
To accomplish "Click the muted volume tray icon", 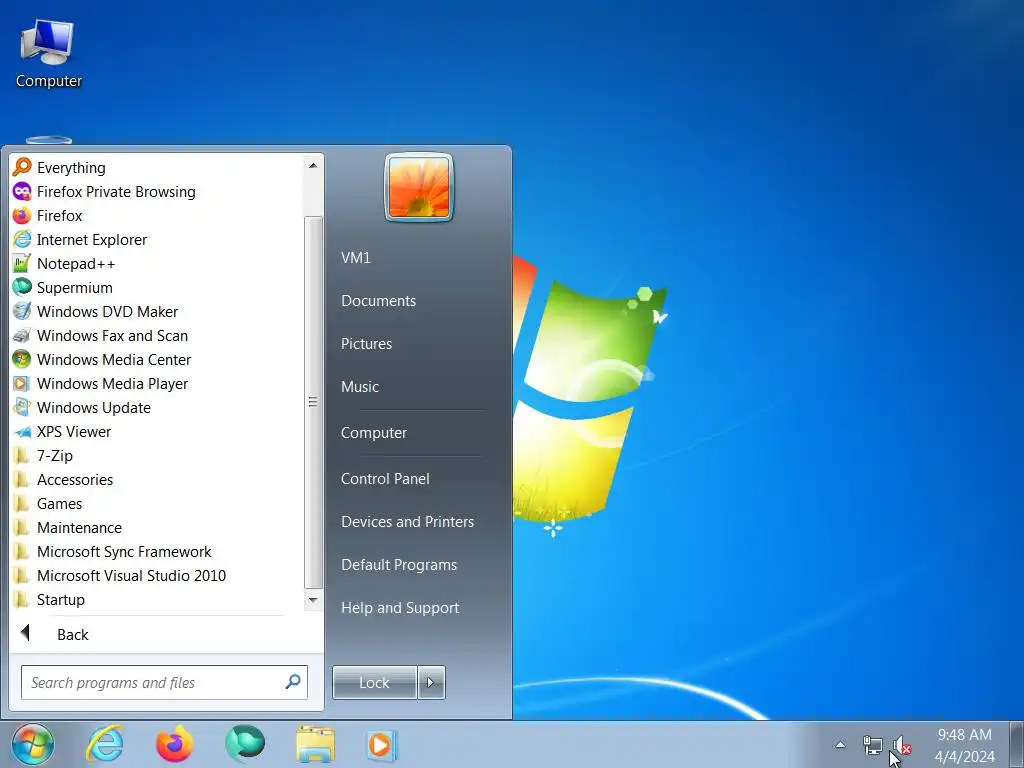I will pyautogui.click(x=902, y=744).
